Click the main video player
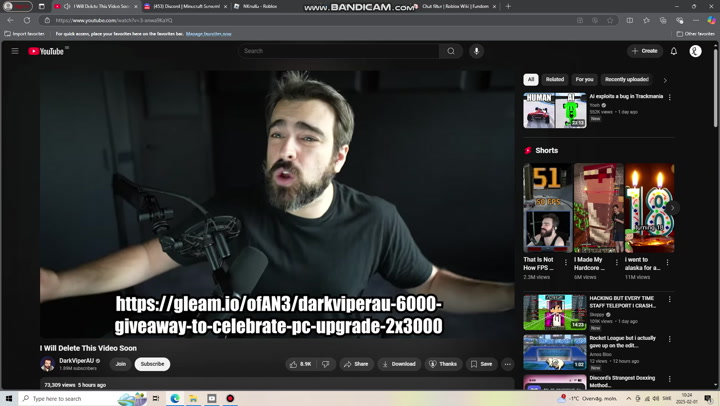 (x=277, y=204)
